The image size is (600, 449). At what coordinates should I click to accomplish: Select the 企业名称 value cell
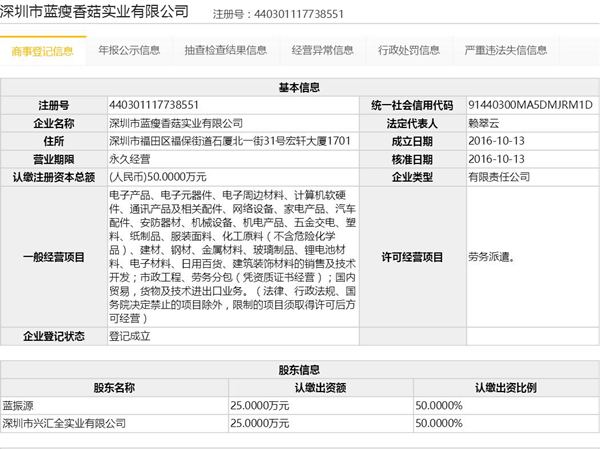(233, 123)
